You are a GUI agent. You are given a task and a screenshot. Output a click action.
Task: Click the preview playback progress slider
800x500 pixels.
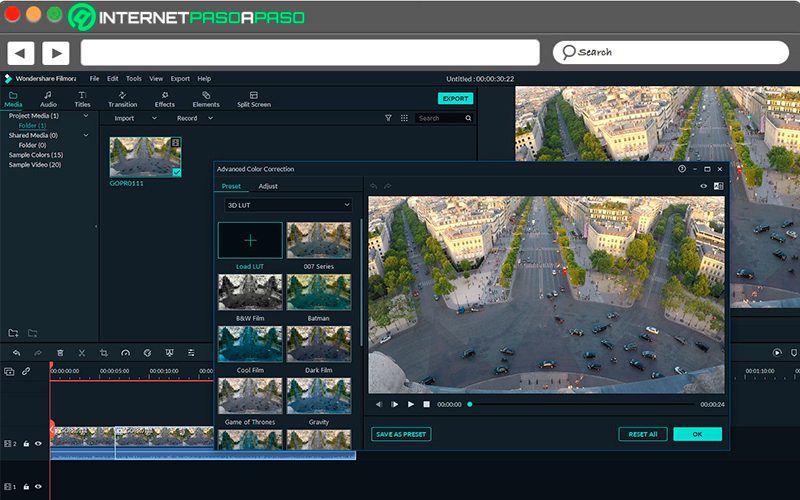pyautogui.click(x=582, y=405)
